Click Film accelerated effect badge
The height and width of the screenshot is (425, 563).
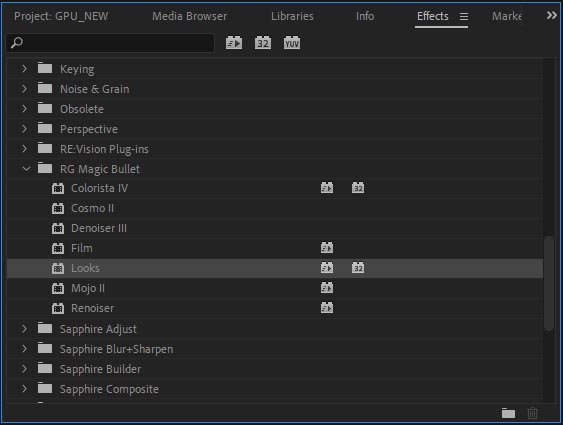pyautogui.click(x=327, y=248)
